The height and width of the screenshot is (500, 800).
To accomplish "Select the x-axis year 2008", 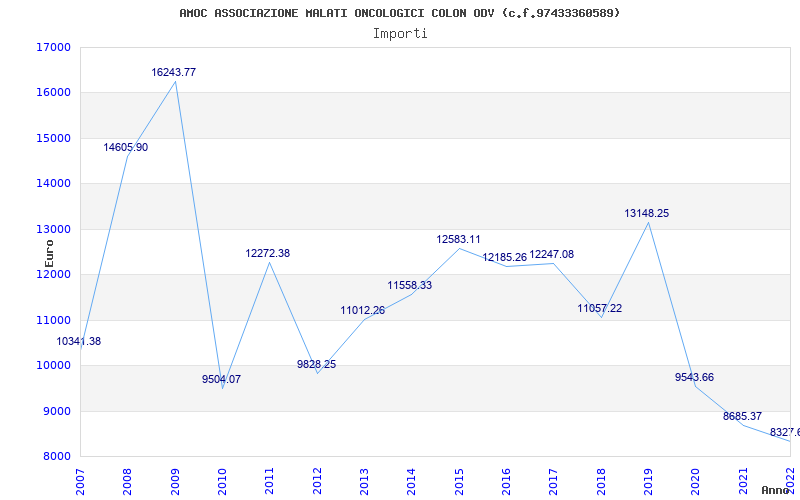I will pos(128,481).
